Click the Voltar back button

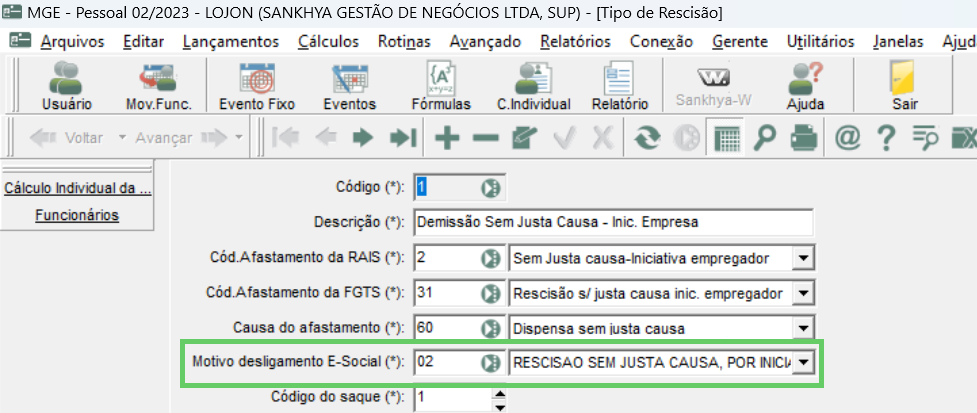click(67, 138)
